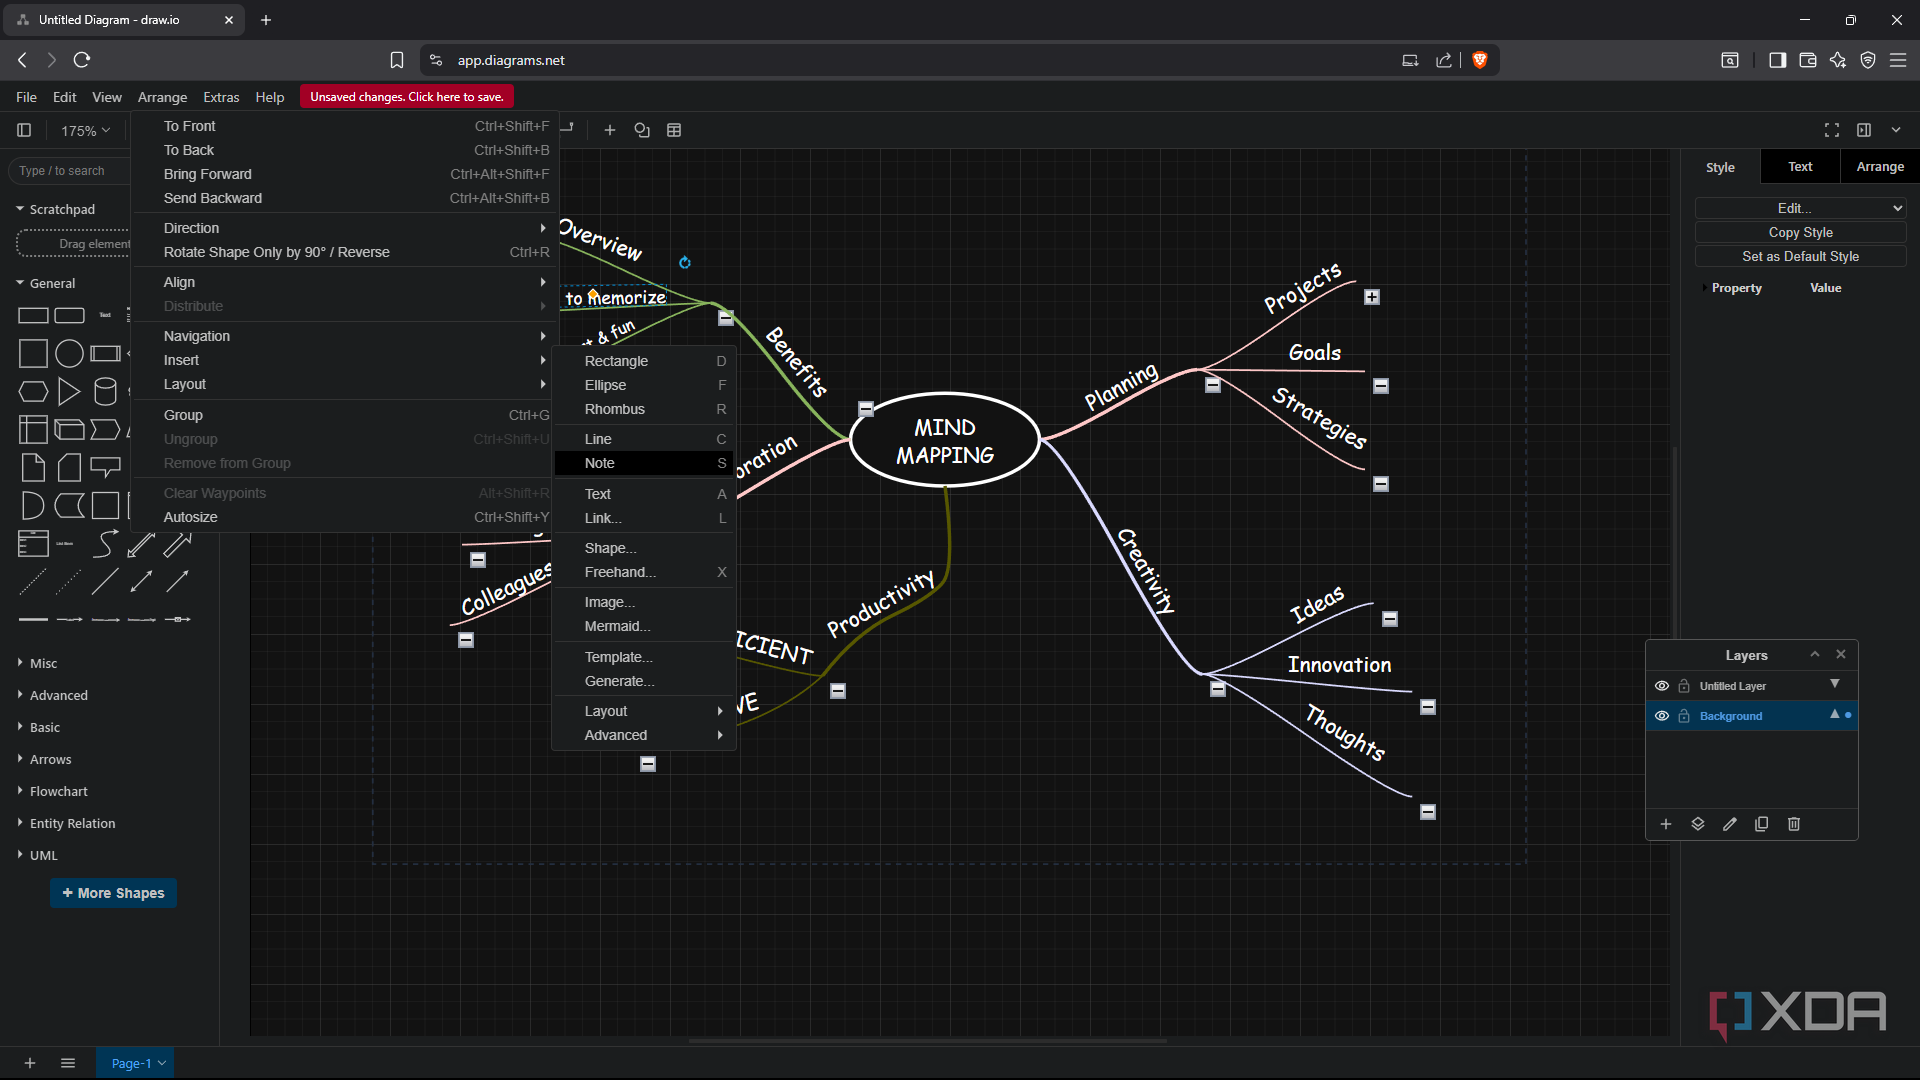Click the shape search field
The width and height of the screenshot is (1920, 1080).
[x=70, y=171]
